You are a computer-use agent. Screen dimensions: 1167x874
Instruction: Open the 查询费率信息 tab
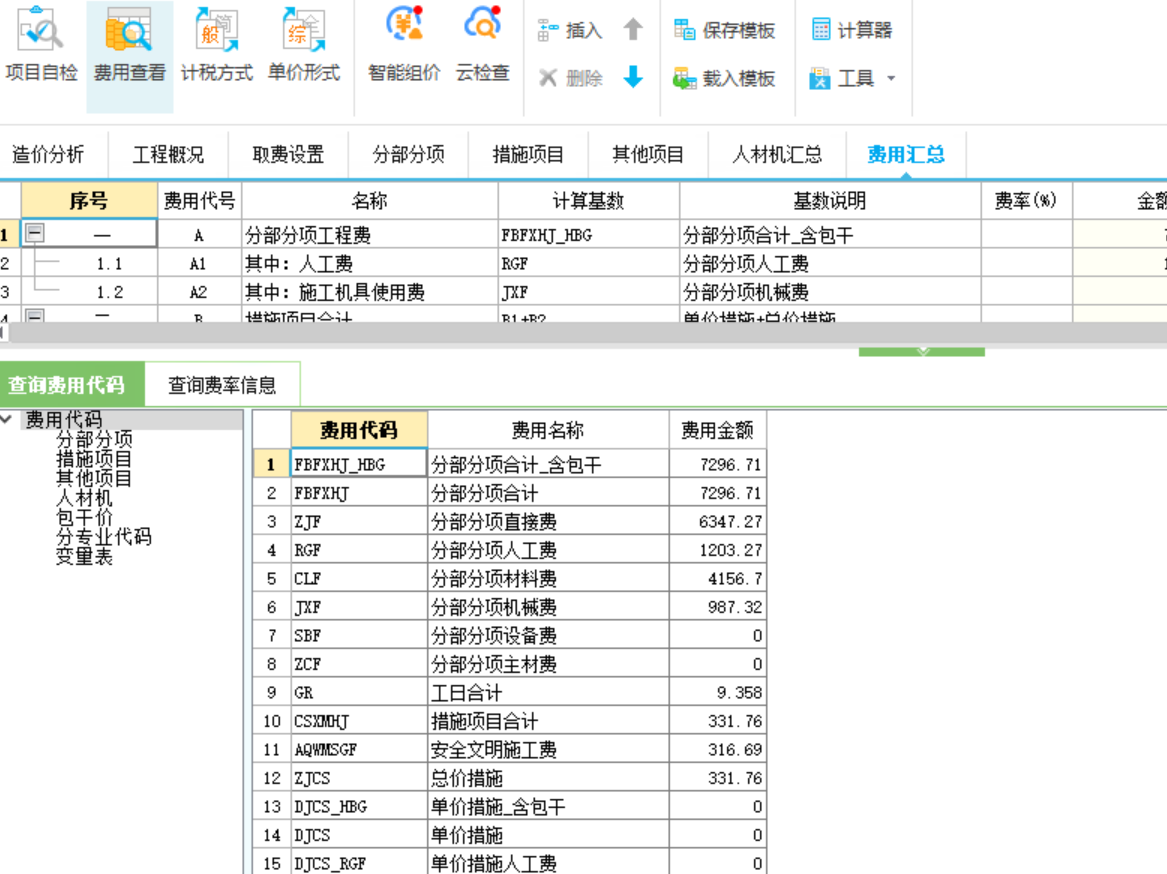click(222, 383)
